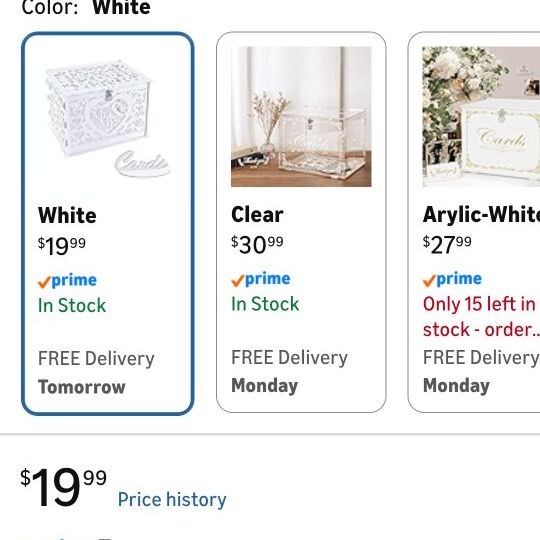Click the Color: White label heading

pyautogui.click(x=86, y=7)
